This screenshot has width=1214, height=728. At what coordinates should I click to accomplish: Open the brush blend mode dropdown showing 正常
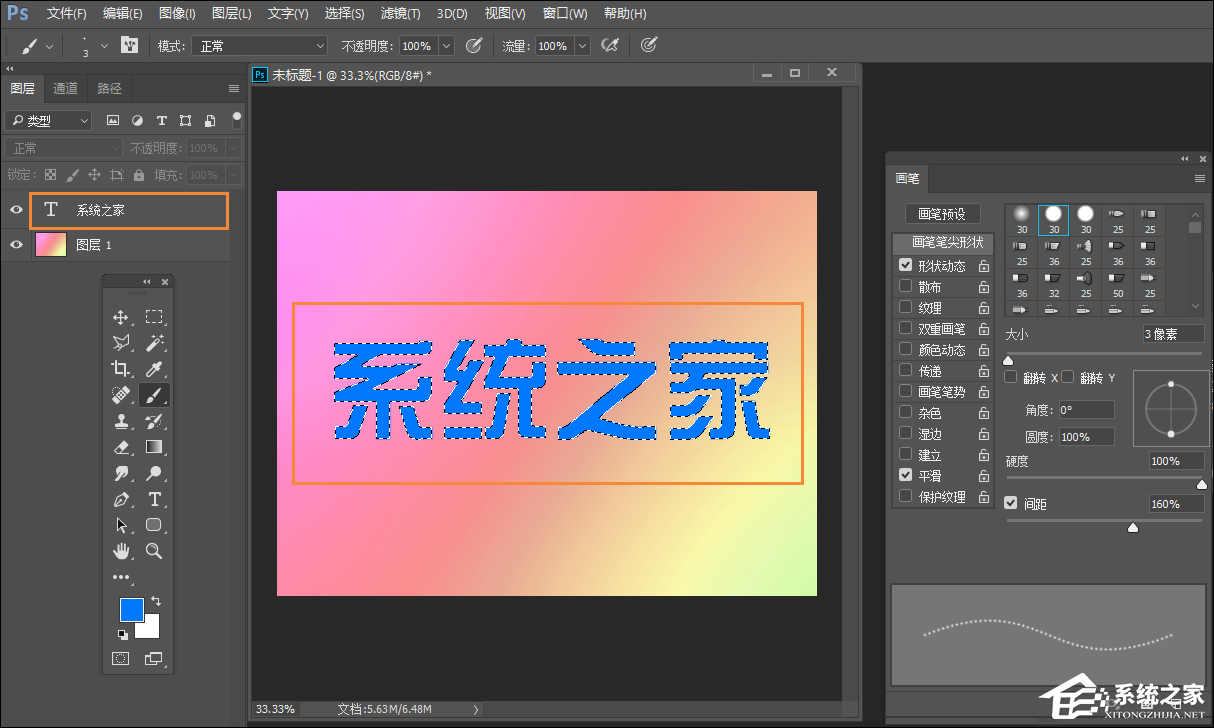click(258, 45)
